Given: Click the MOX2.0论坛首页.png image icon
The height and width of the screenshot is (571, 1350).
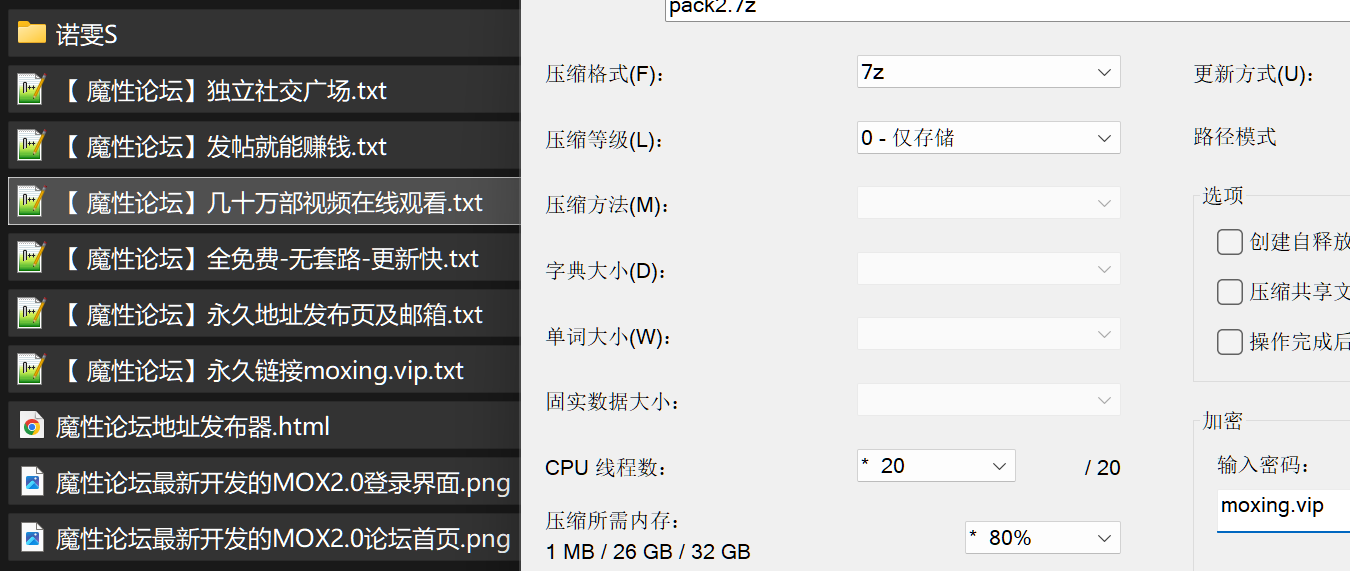Looking at the screenshot, I should coord(32,539).
